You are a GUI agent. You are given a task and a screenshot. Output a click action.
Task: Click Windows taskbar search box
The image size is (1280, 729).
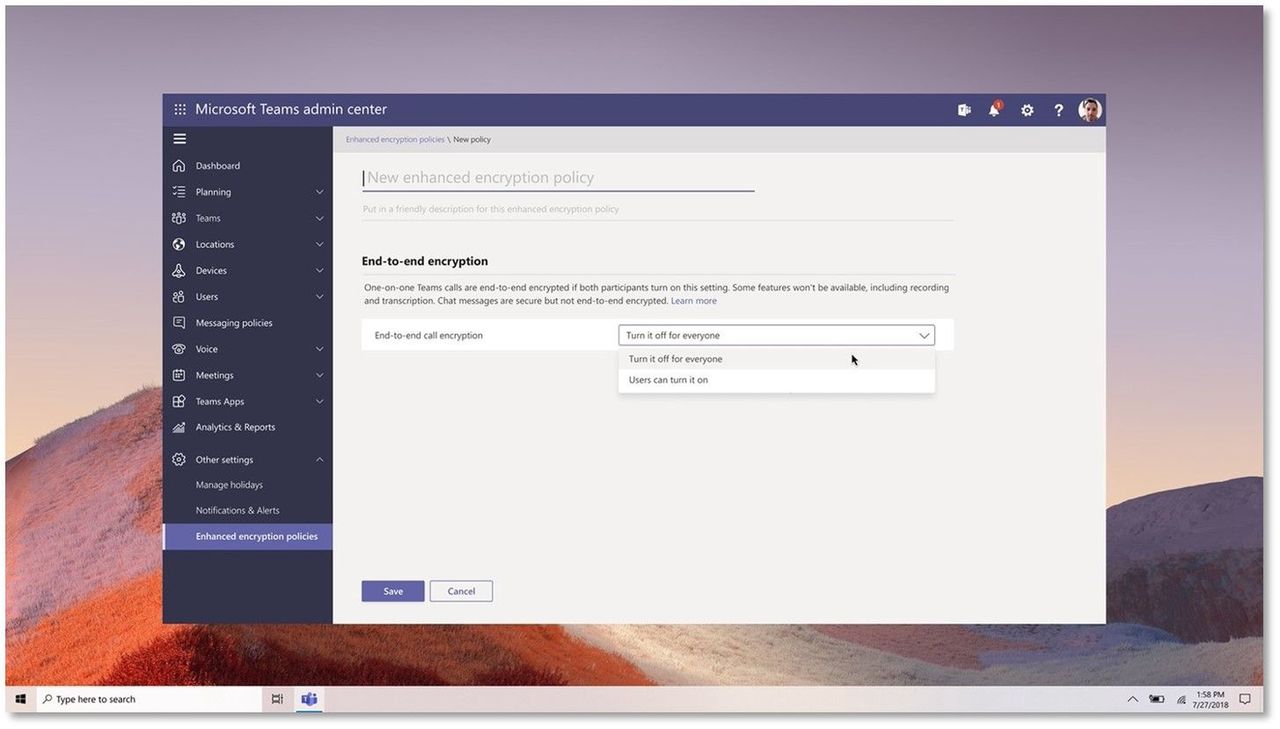click(148, 699)
